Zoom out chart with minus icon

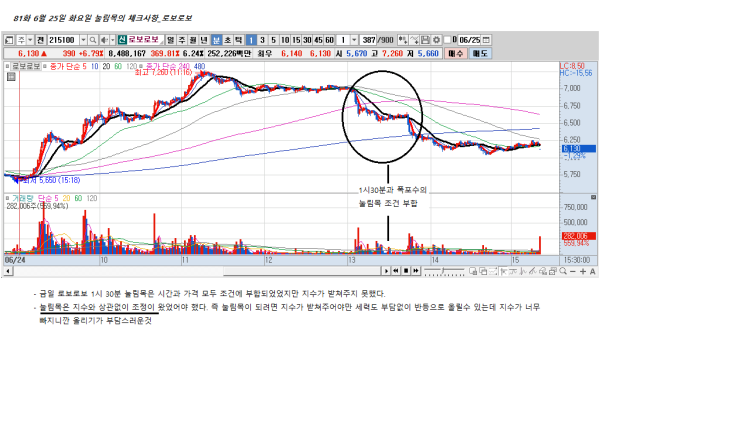(x=573, y=271)
